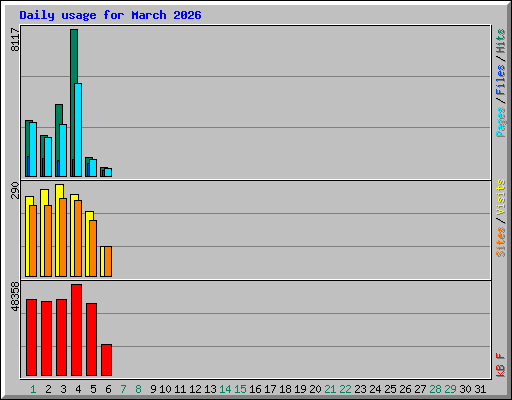Click the 290 visits axis maximum label

[15, 190]
